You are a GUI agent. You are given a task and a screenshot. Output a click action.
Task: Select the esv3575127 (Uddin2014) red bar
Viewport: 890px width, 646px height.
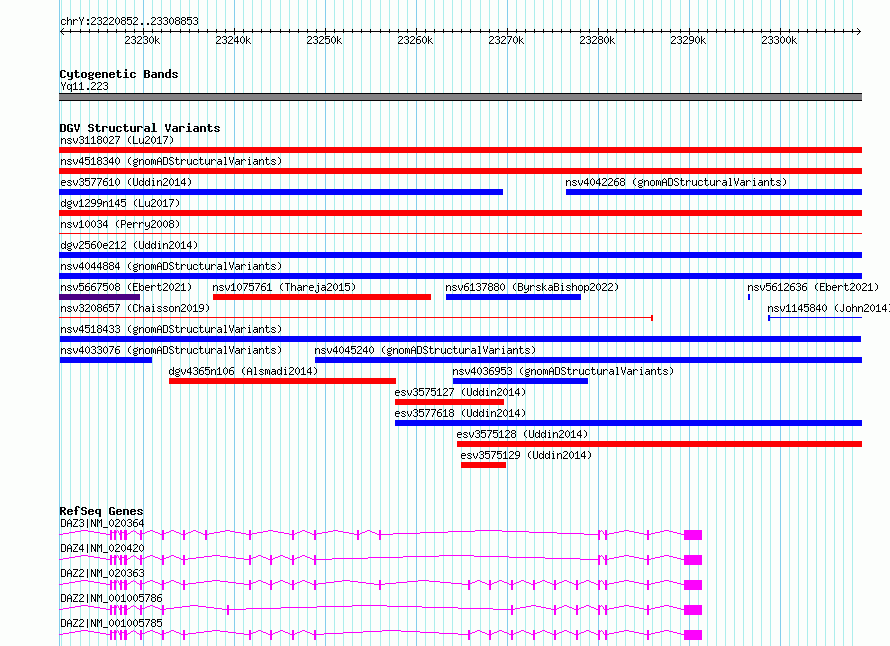click(x=449, y=402)
